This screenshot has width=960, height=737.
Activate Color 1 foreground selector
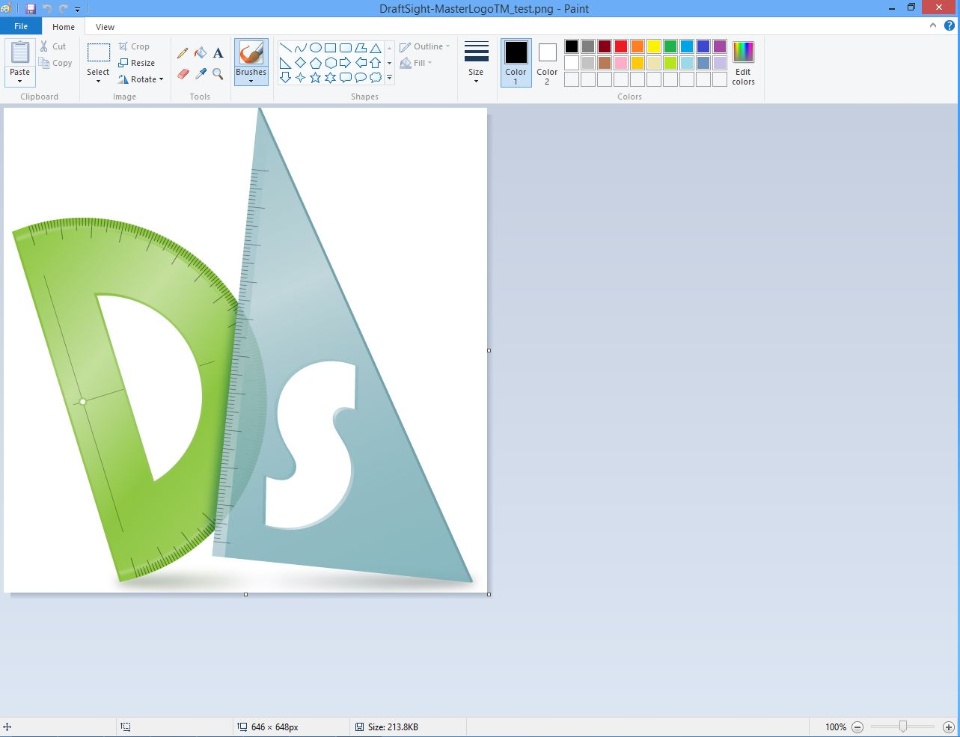pos(516,62)
